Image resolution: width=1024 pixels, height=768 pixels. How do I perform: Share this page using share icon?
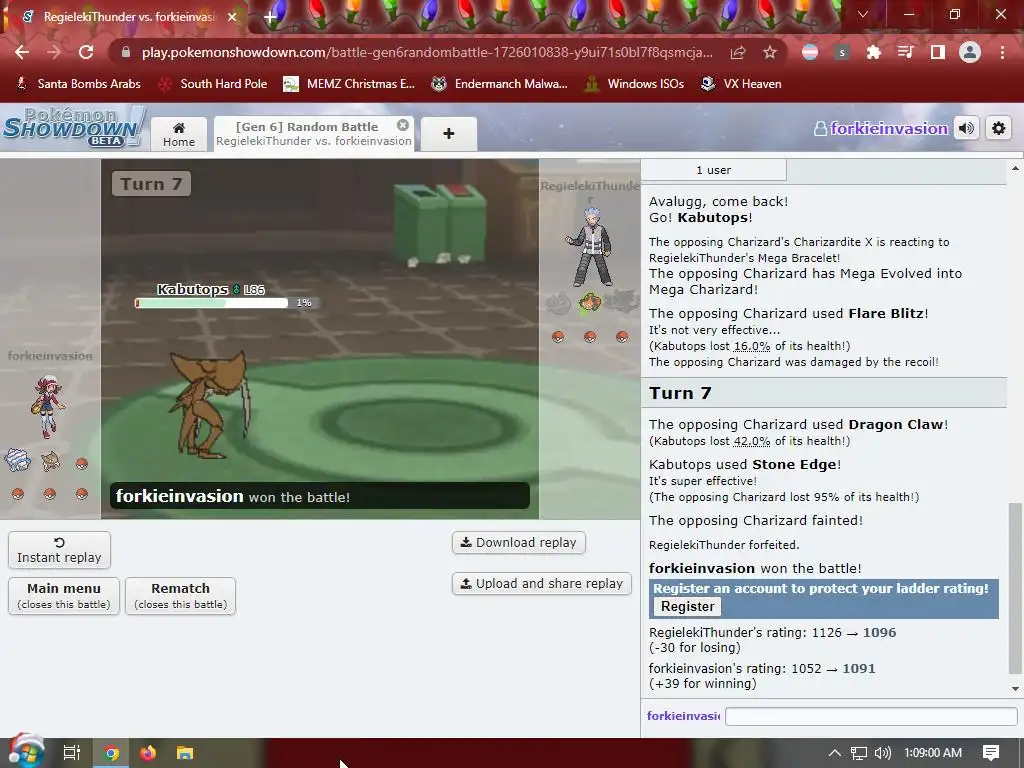(x=738, y=52)
